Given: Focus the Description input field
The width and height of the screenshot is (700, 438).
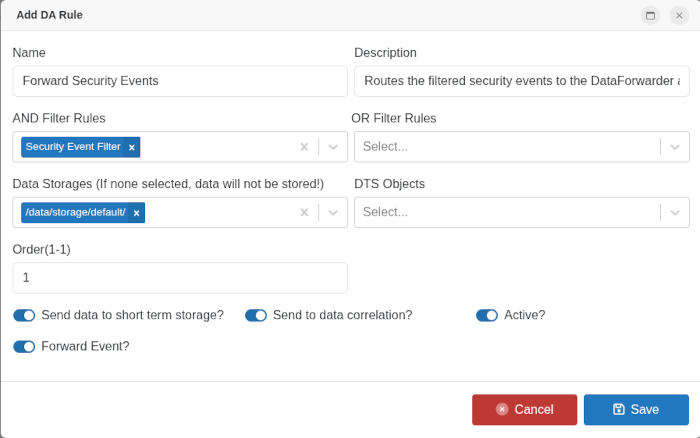Looking at the screenshot, I should [x=521, y=81].
